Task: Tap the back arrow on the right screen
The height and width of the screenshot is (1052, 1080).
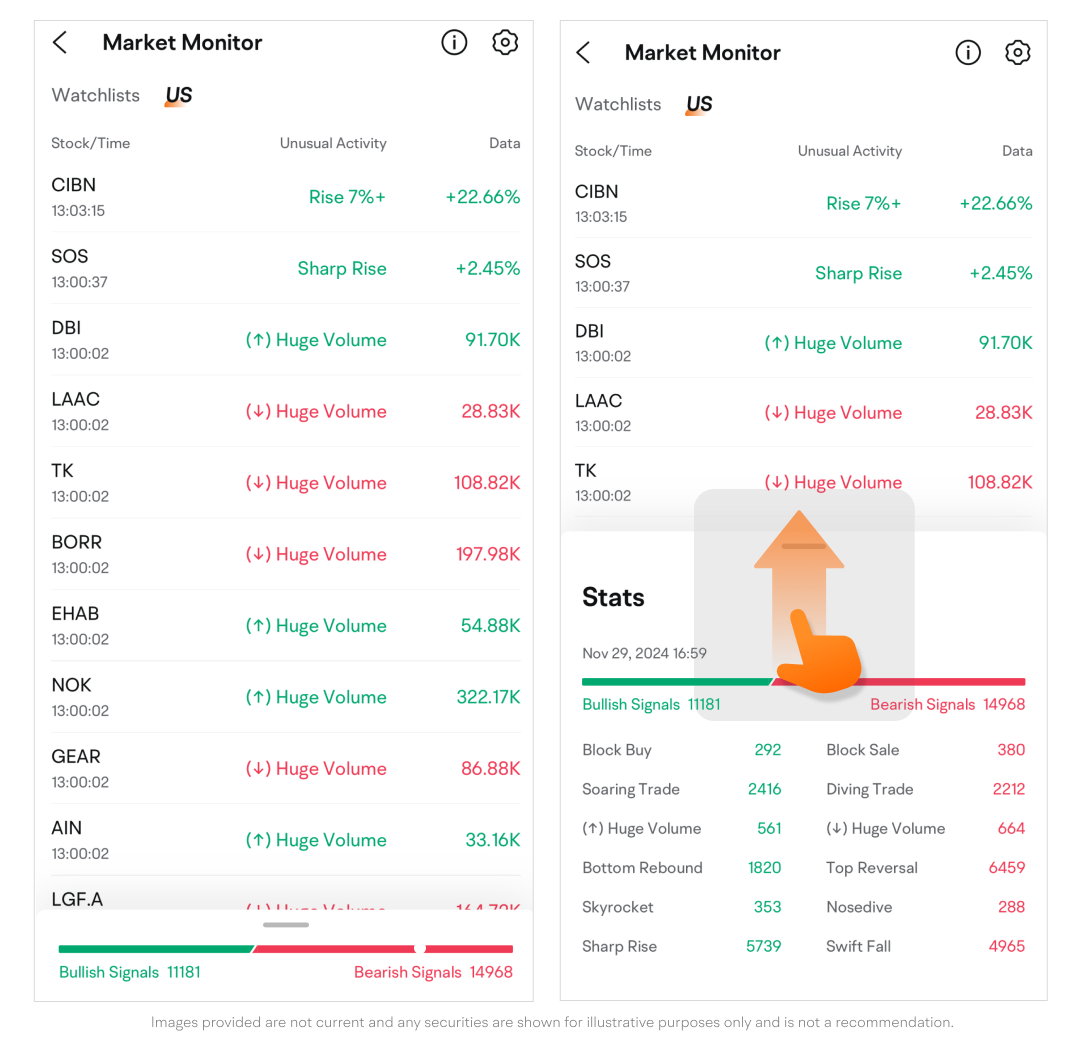Action: click(x=583, y=53)
